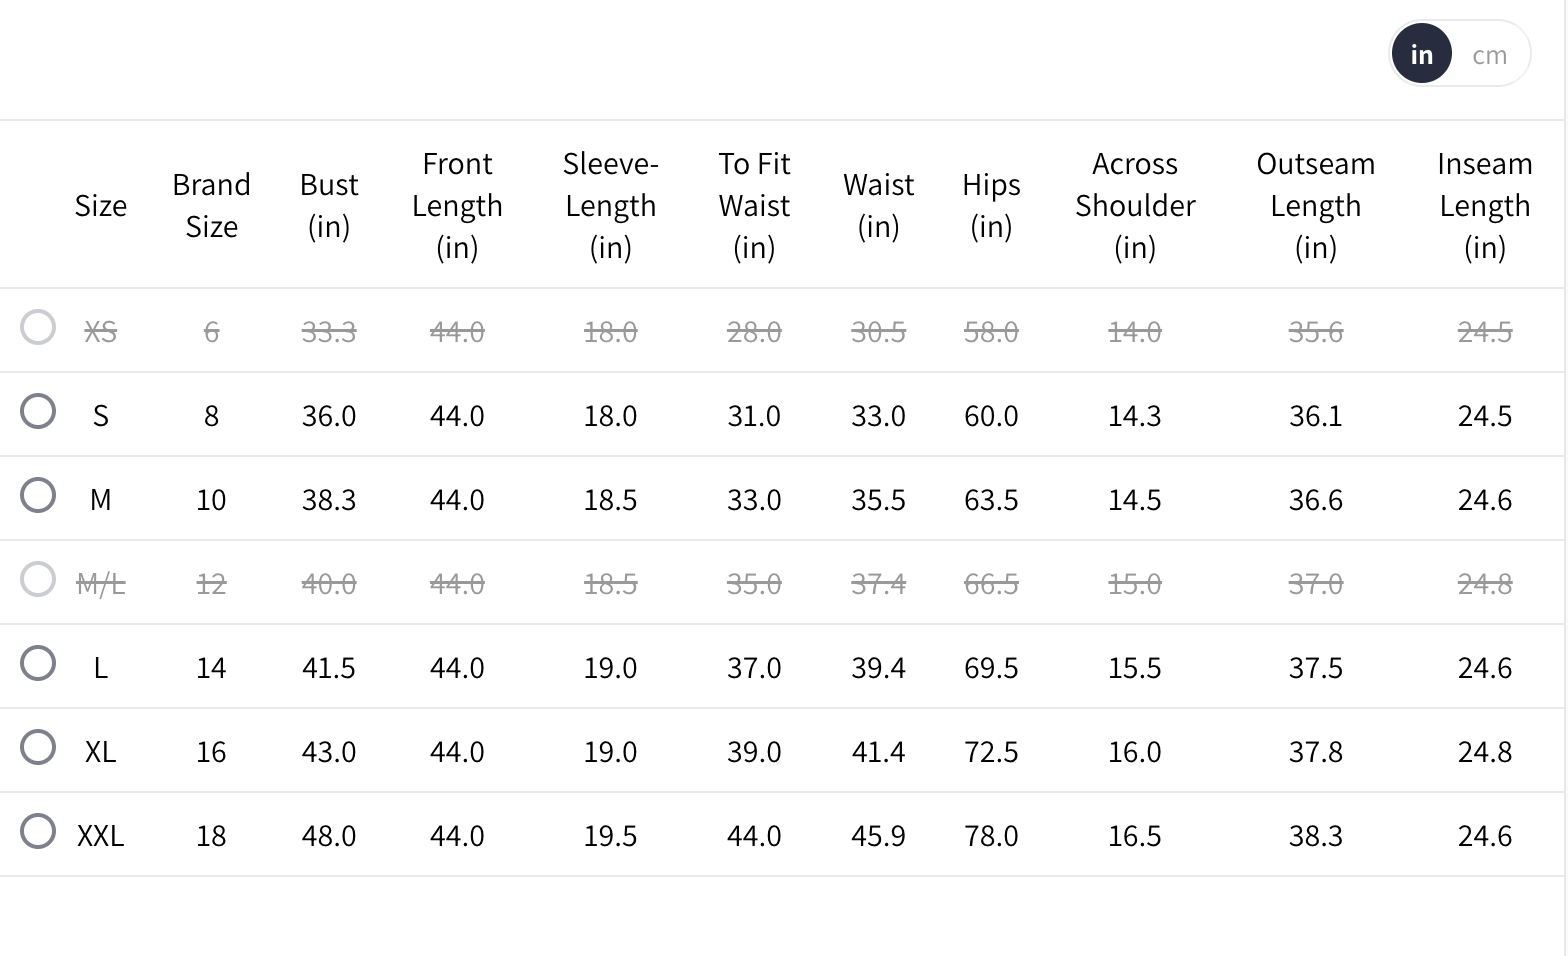This screenshot has height=956, width=1568.
Task: Click the XXL size label
Action: [x=101, y=835]
